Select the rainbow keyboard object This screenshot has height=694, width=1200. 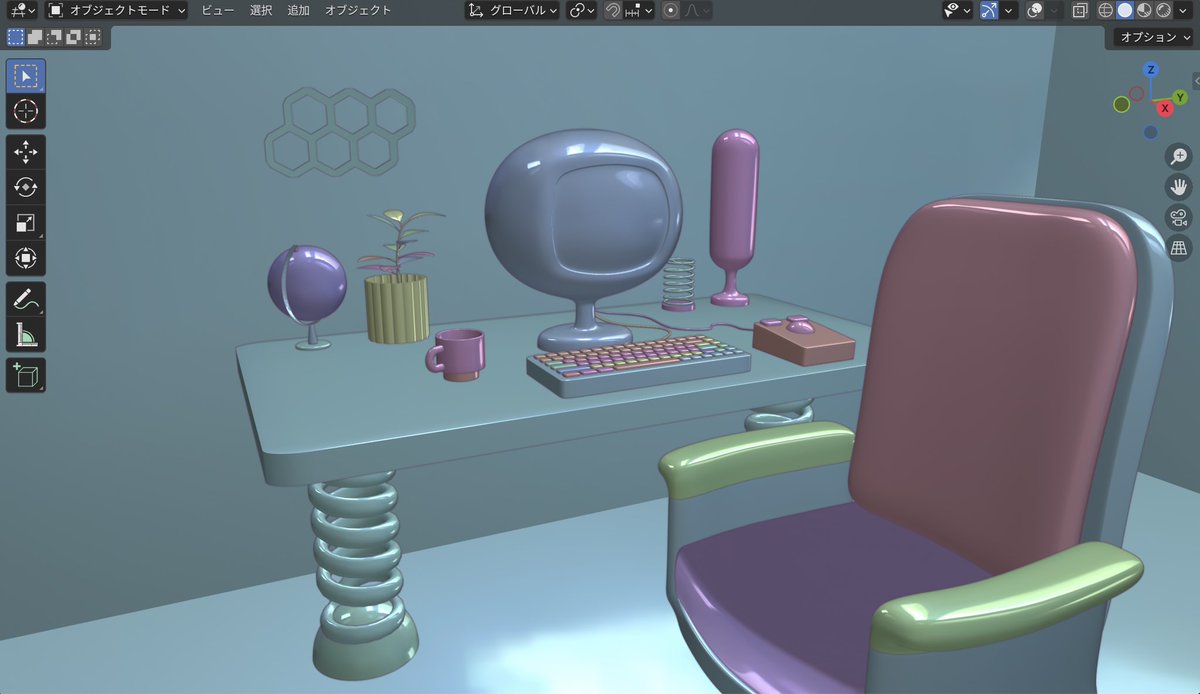click(638, 365)
